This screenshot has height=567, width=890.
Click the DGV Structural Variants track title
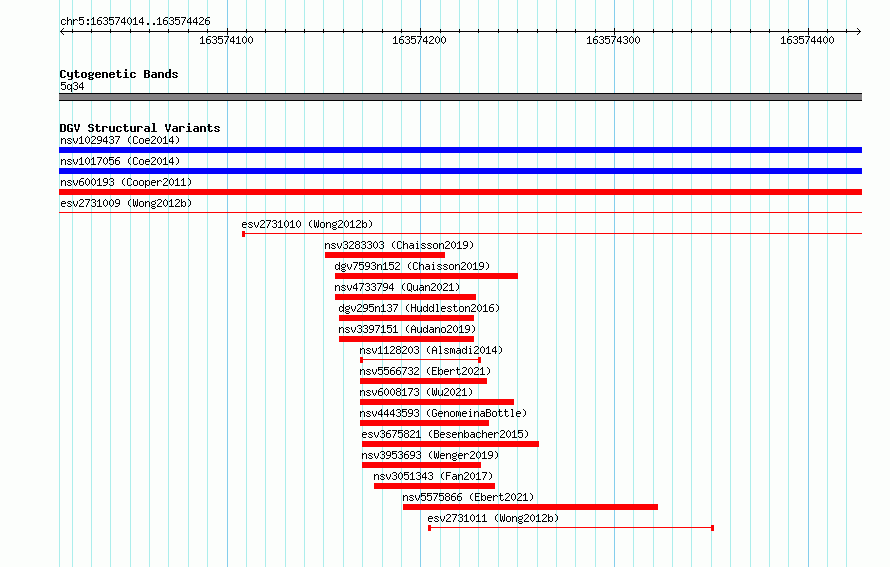coord(140,128)
